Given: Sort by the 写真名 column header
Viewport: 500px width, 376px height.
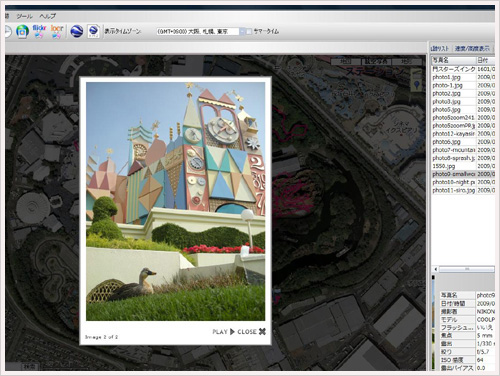Looking at the screenshot, I should (x=454, y=60).
